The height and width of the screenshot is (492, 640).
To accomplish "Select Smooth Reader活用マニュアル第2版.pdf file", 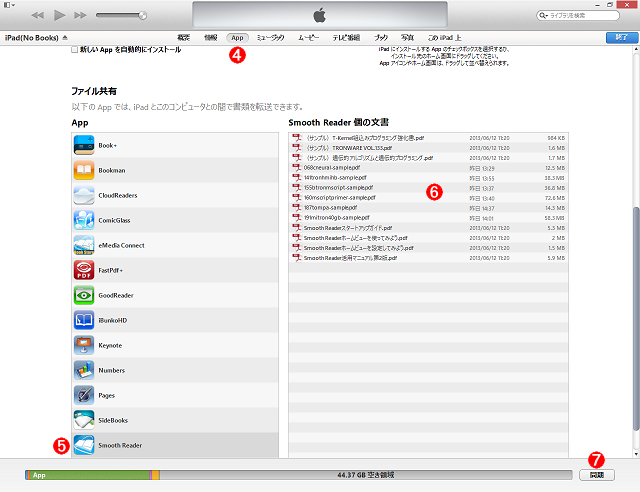I will pos(428,258).
